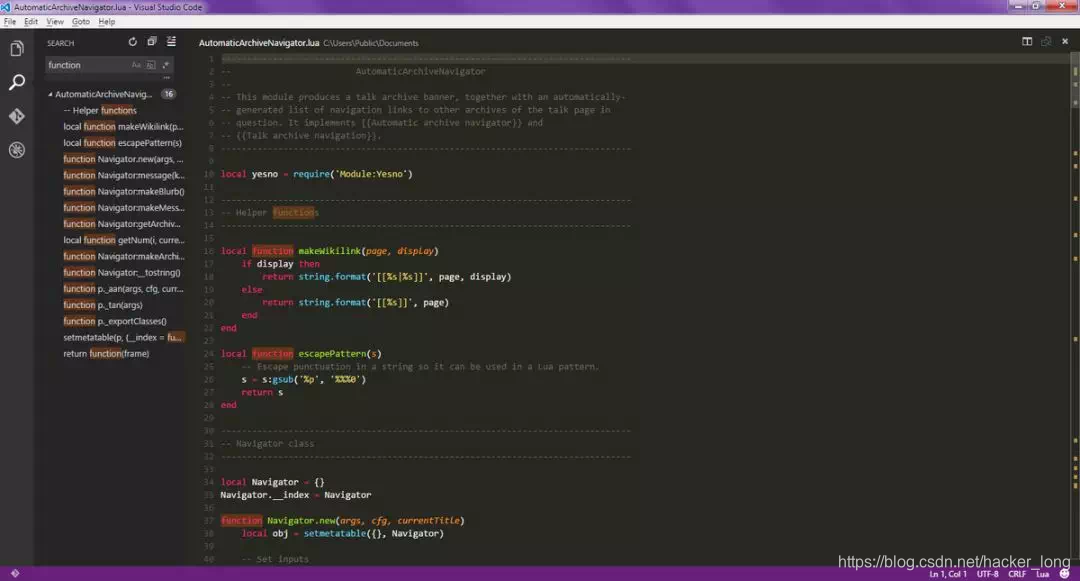
Task: Open the Help menu
Action: 107,22
